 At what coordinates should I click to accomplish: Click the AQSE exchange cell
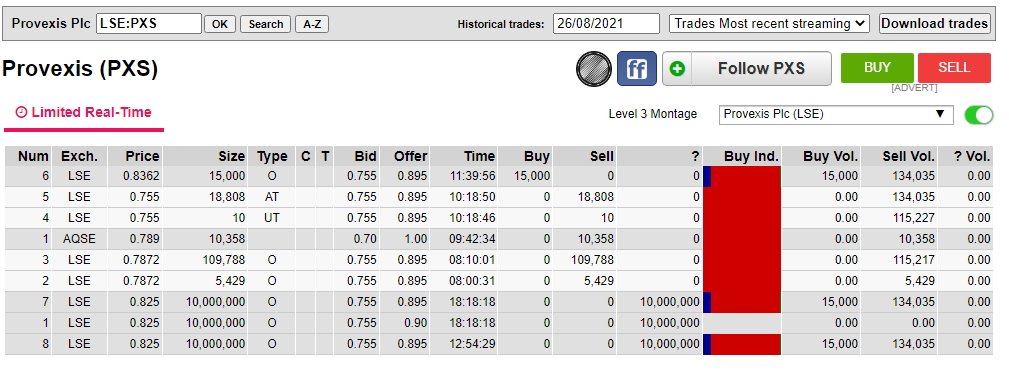click(x=79, y=239)
